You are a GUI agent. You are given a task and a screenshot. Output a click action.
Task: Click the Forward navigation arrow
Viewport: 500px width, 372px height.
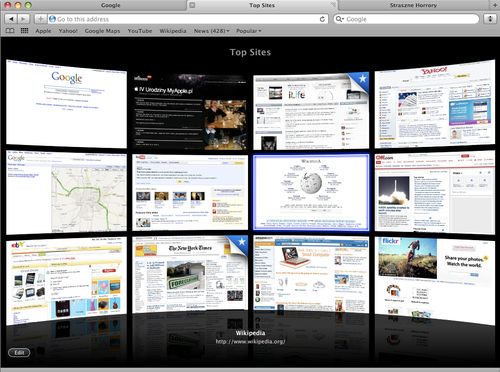click(x=23, y=19)
